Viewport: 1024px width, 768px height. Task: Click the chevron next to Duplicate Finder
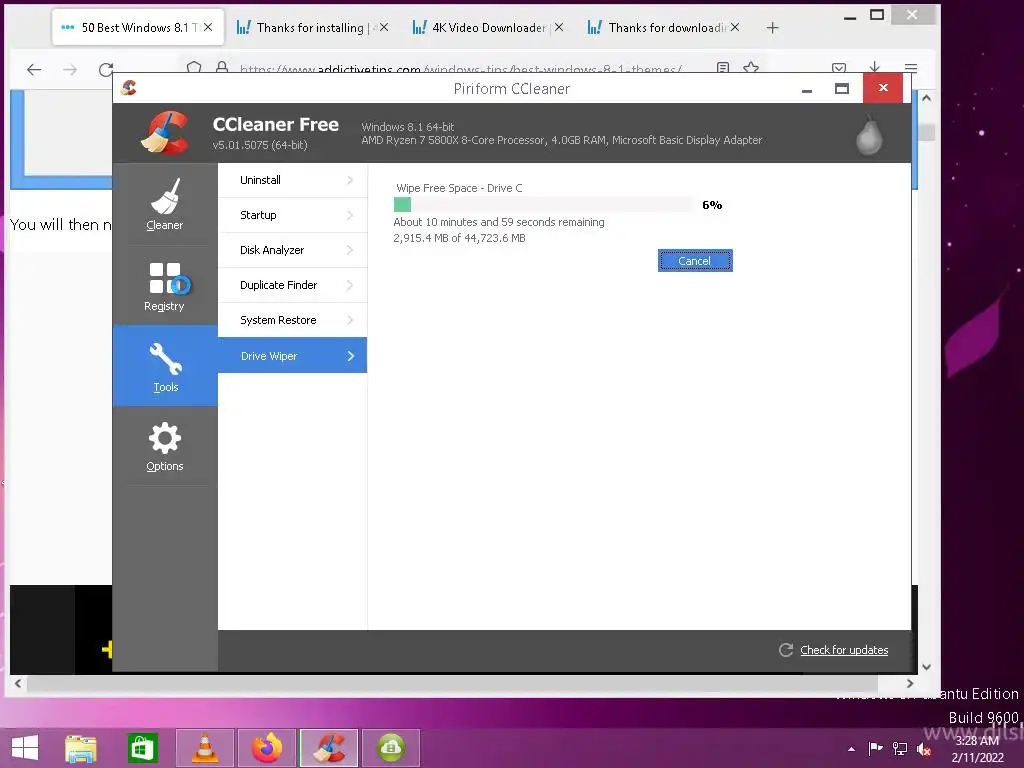[x=351, y=285]
